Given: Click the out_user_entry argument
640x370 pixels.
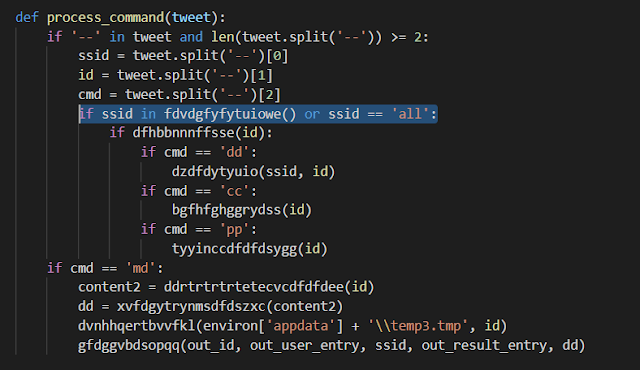Looking at the screenshot, I should [304, 346].
